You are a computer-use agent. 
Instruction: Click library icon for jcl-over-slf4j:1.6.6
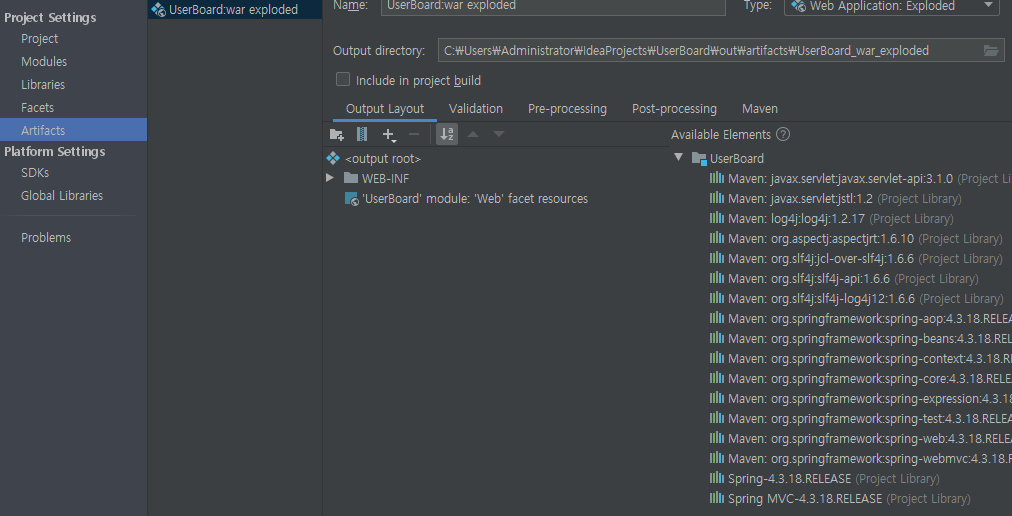point(716,258)
